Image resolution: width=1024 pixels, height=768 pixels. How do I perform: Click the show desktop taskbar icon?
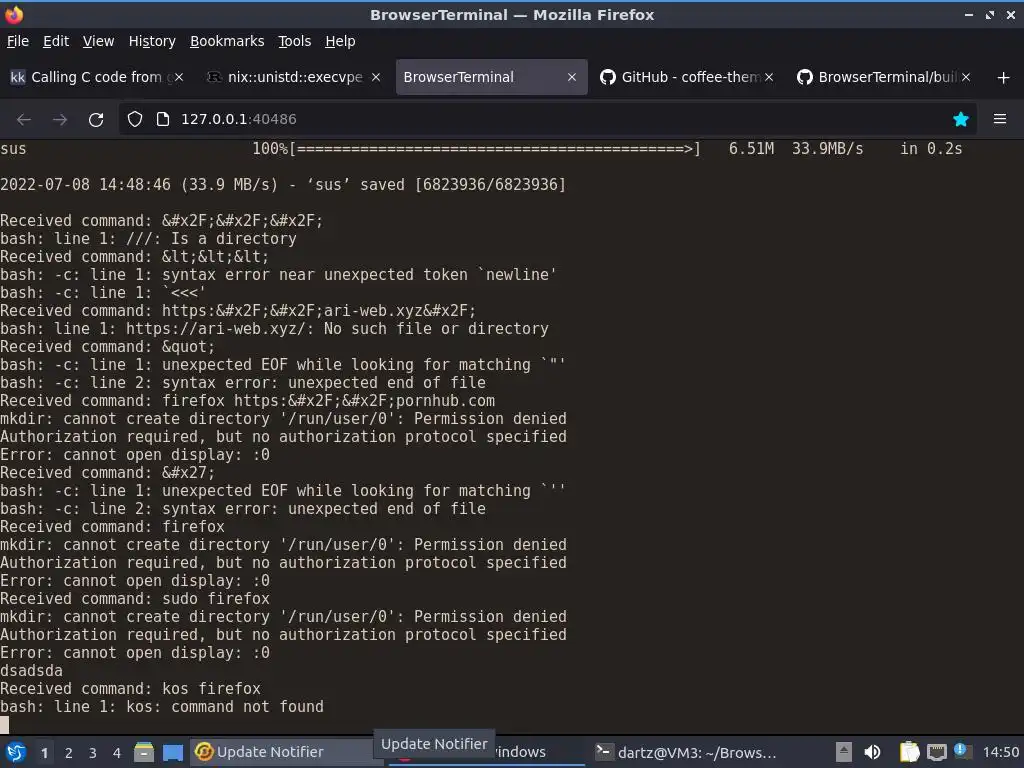point(172,752)
